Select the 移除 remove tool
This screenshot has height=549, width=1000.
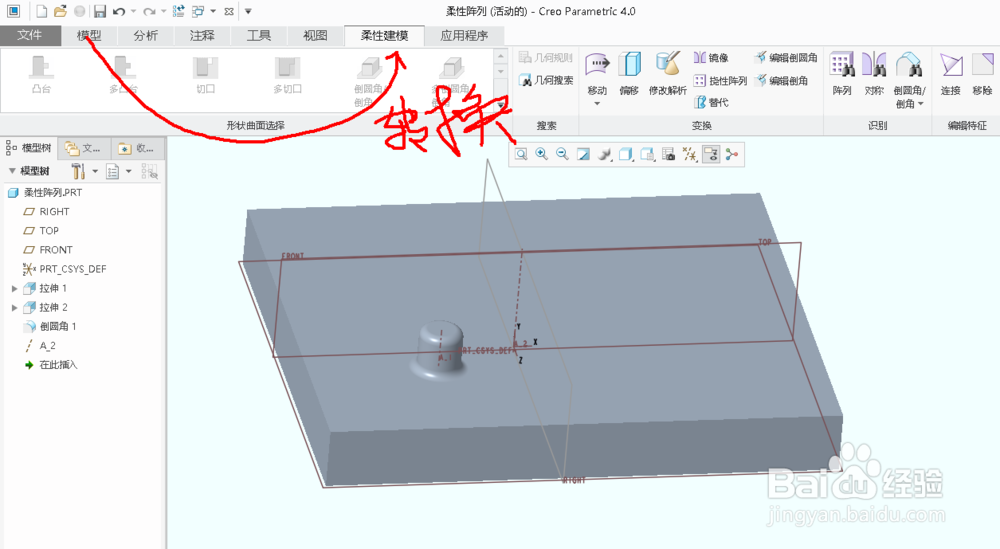pos(983,73)
